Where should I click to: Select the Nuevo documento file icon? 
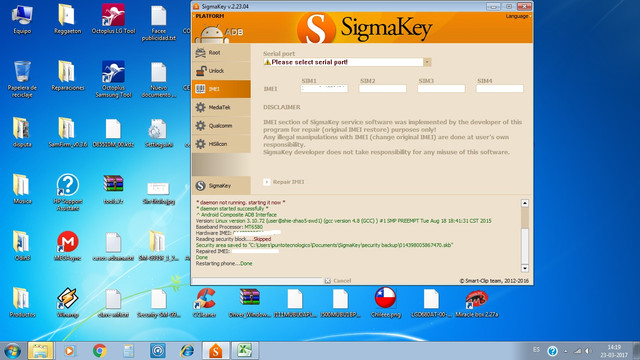159,80
